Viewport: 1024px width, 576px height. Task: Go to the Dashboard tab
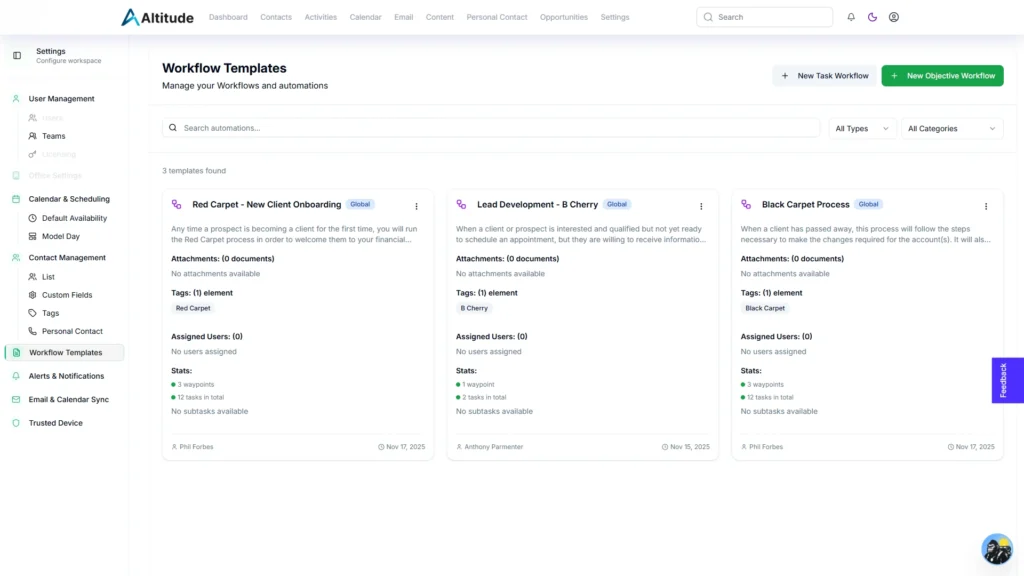pyautogui.click(x=228, y=17)
